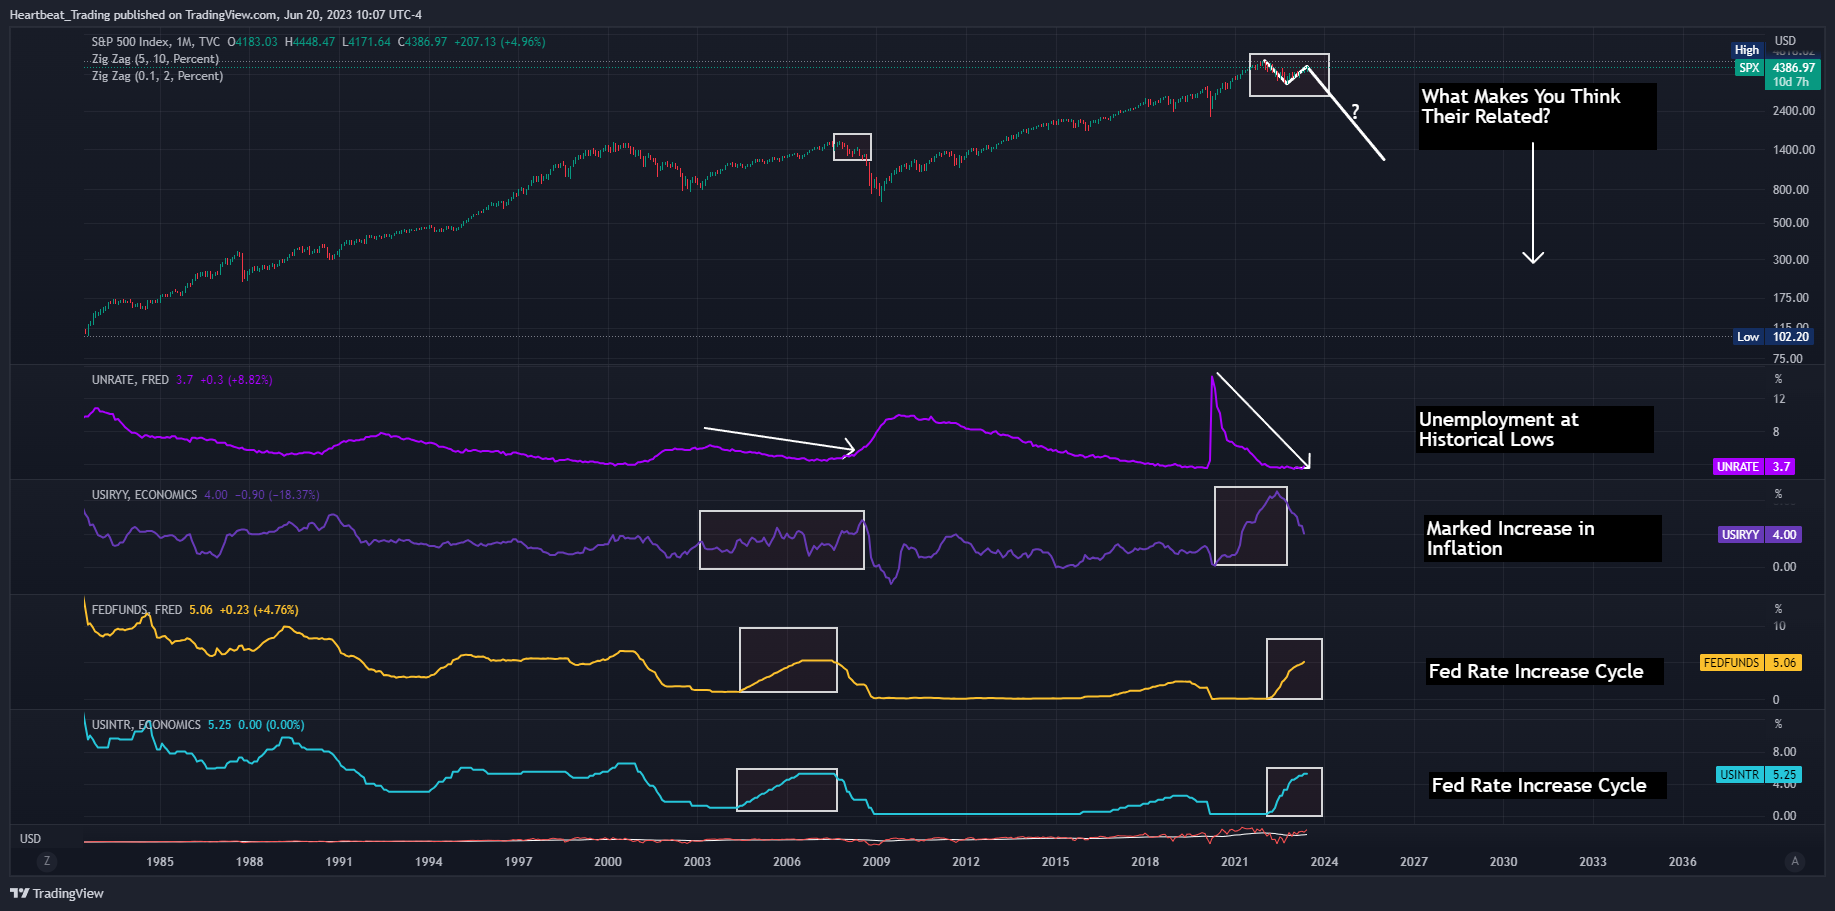Click the FEDFUNDS 5.06 axis label

point(1751,663)
